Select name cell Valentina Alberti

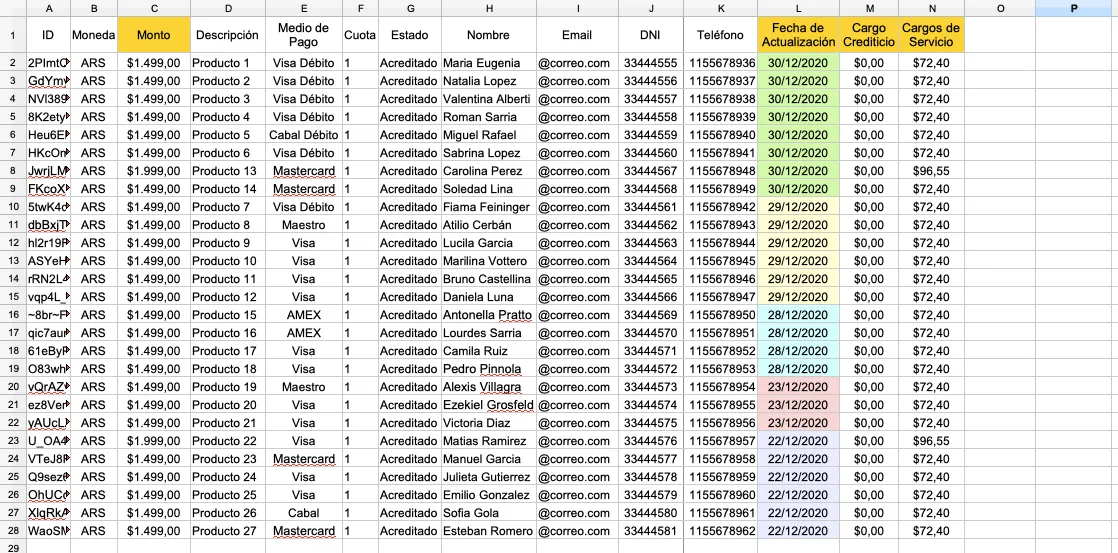488,99
